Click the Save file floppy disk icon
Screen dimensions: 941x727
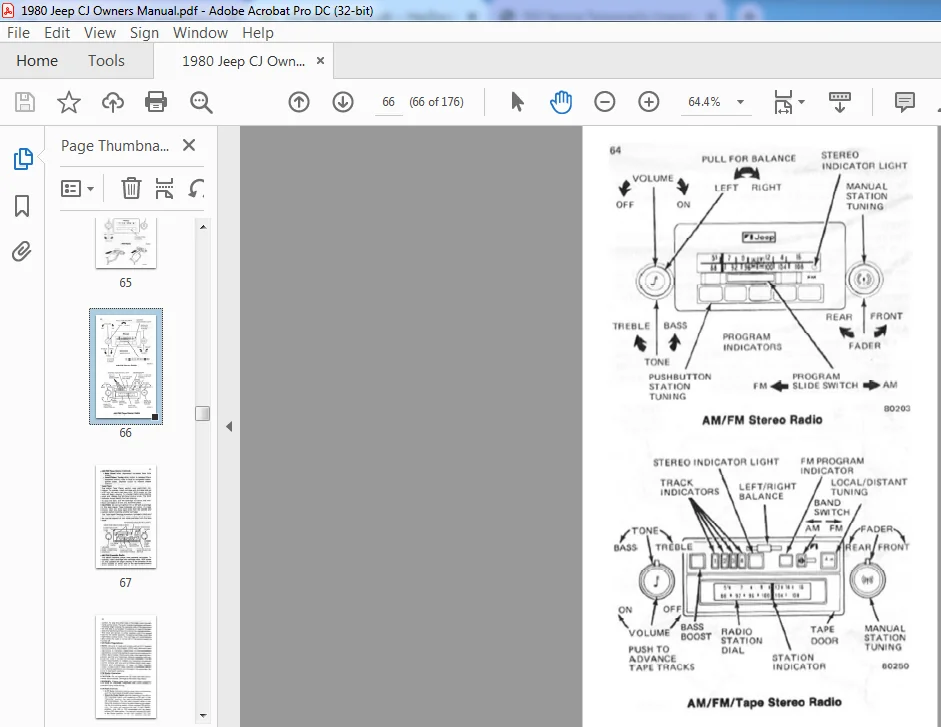click(x=25, y=102)
